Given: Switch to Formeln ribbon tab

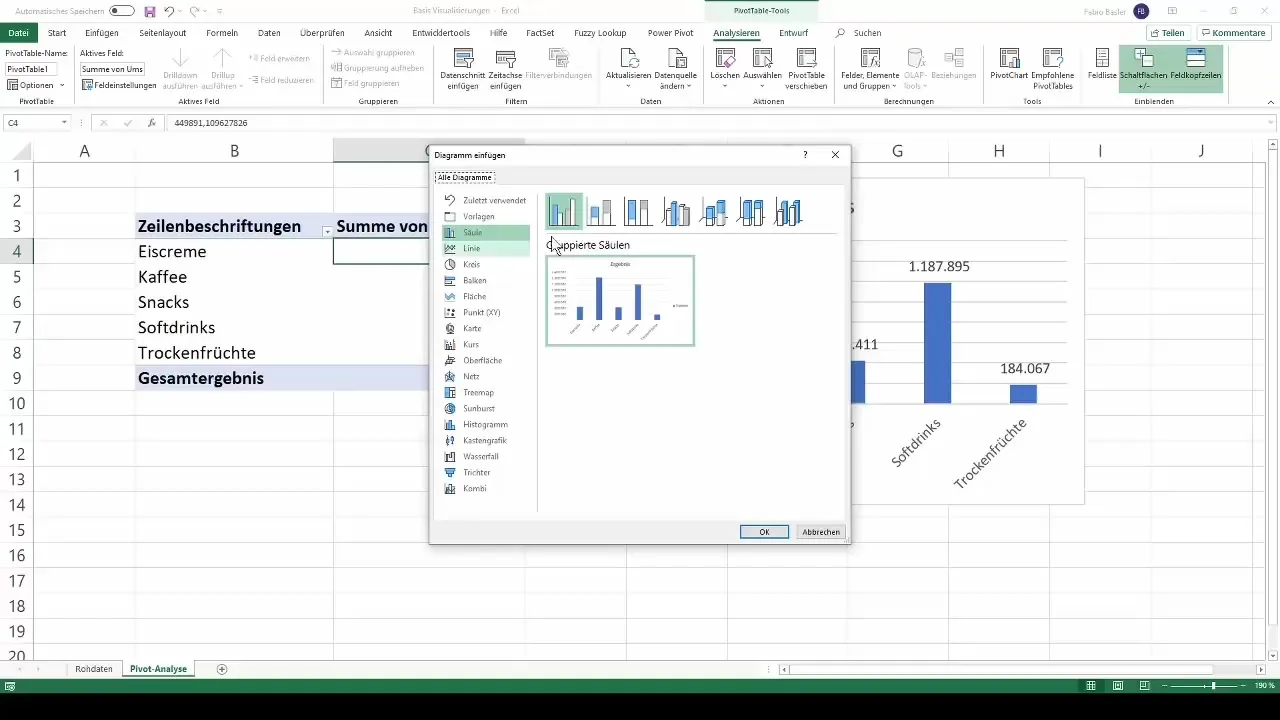Looking at the screenshot, I should point(222,33).
